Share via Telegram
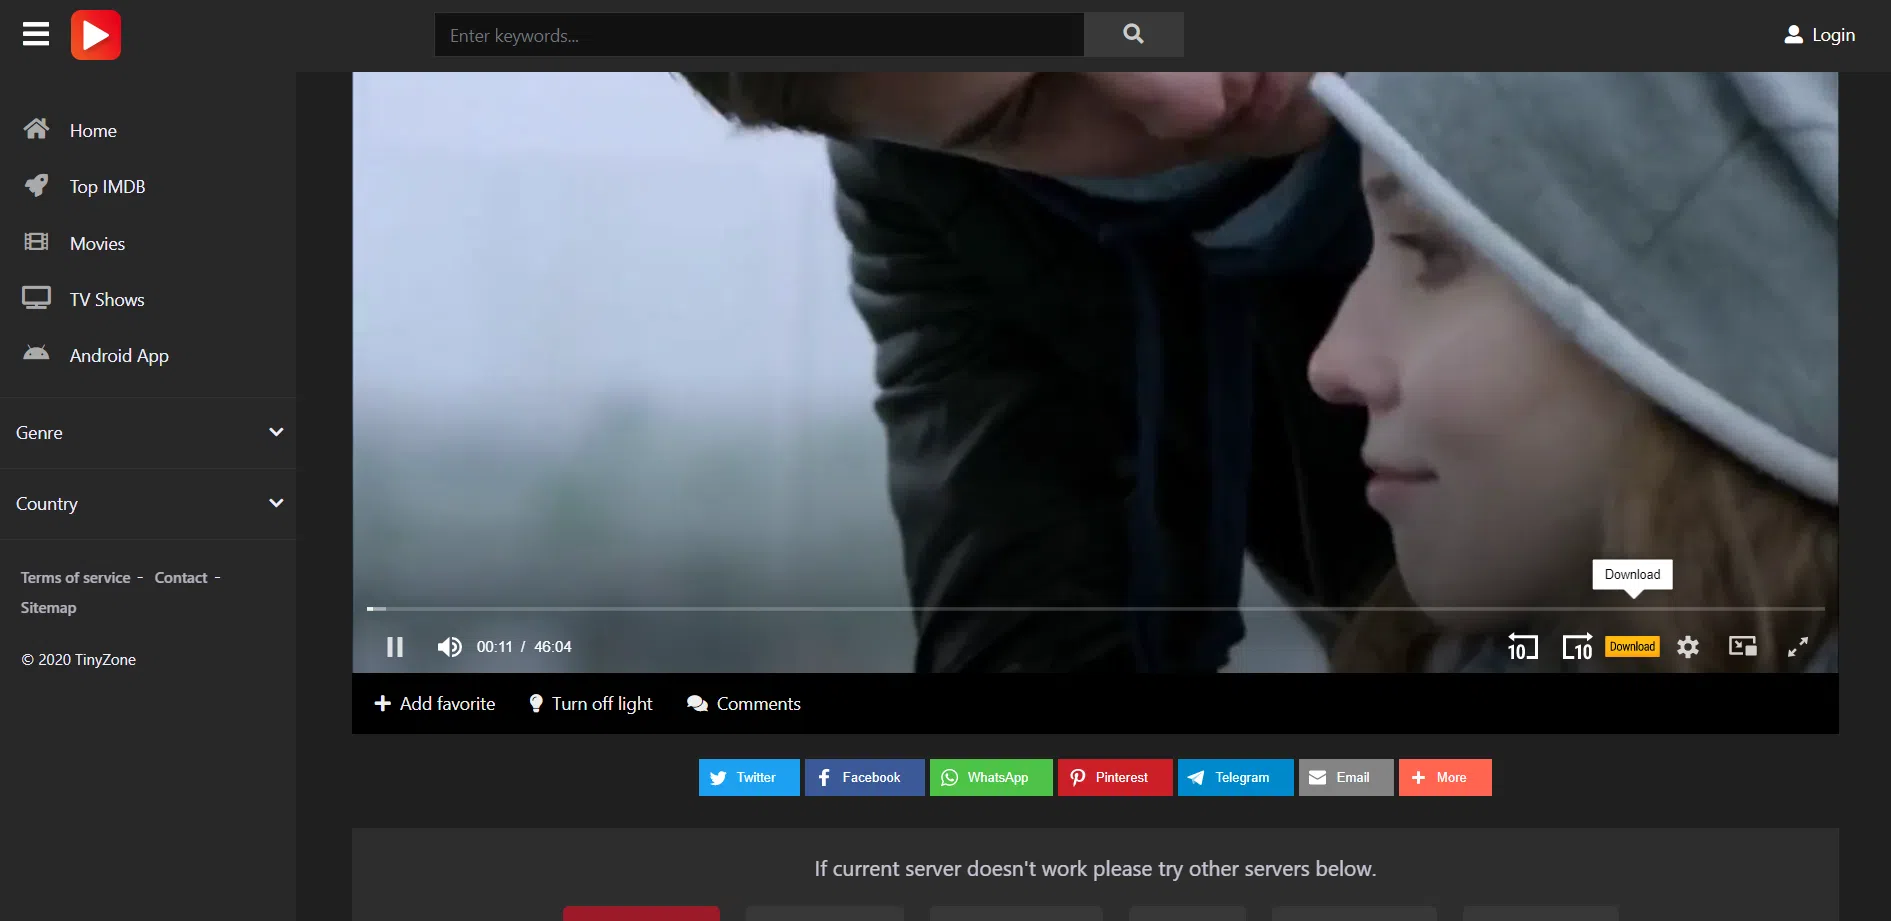The image size is (1891, 921). (1236, 777)
